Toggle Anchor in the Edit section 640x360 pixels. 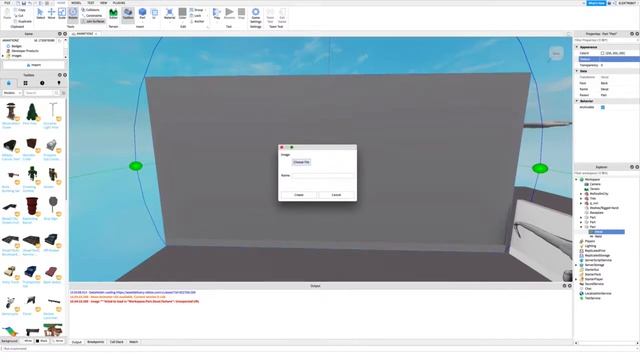(x=197, y=21)
